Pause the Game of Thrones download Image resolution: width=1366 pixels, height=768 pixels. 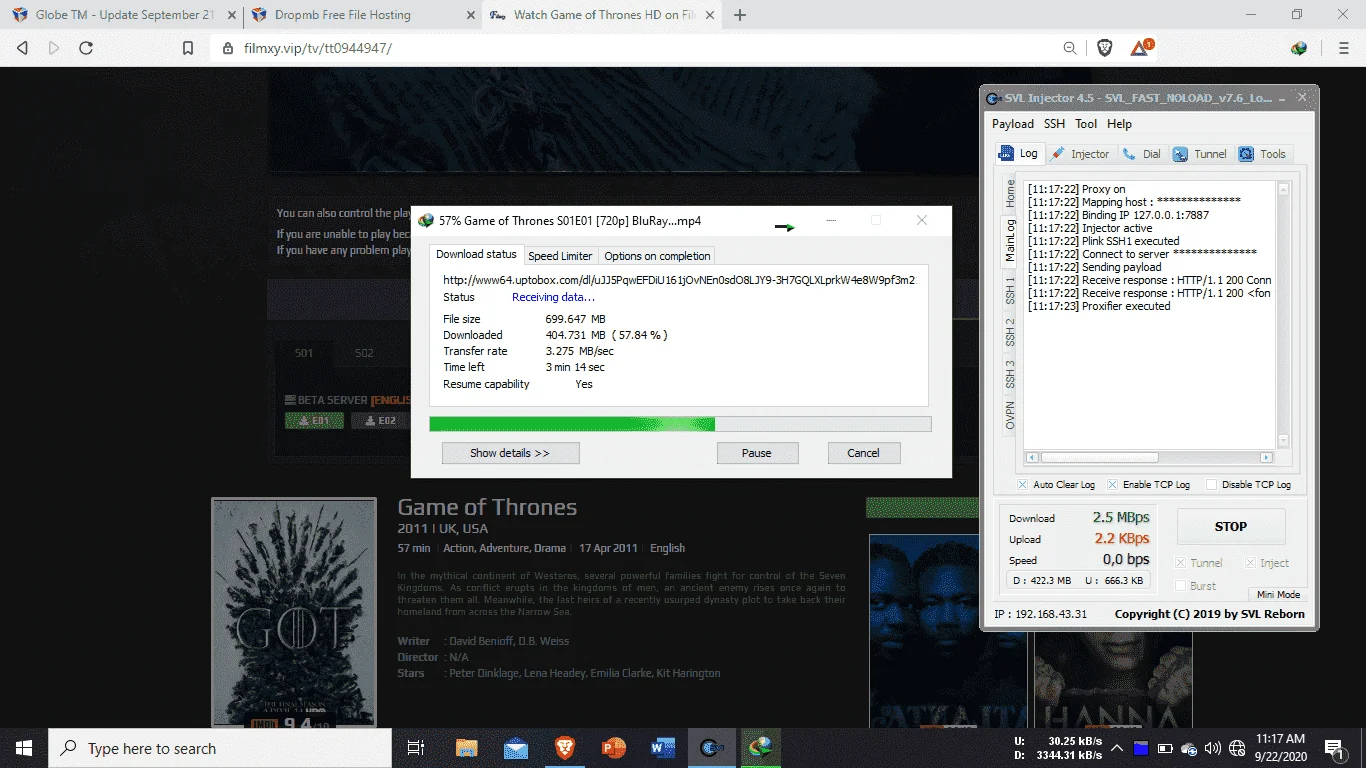point(757,453)
